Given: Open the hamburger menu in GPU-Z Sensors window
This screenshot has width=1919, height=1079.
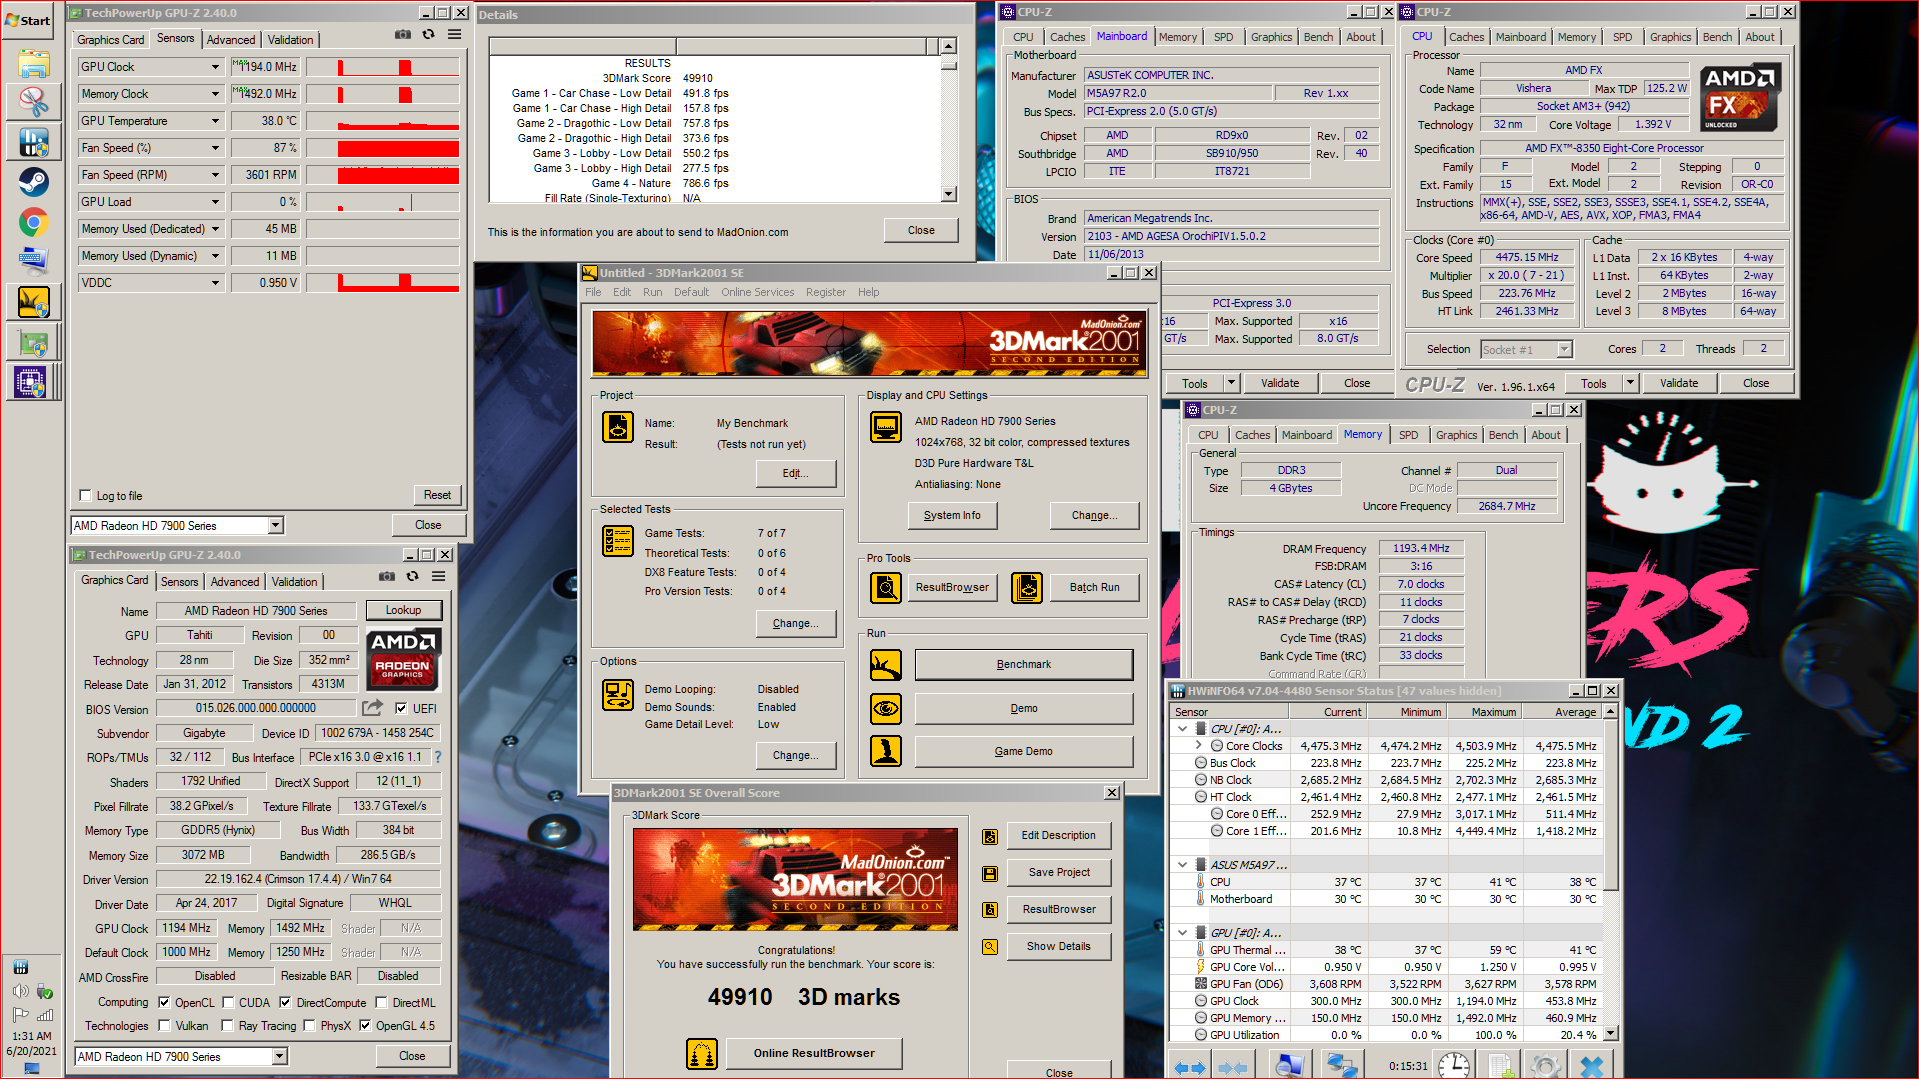Looking at the screenshot, I should (x=454, y=35).
